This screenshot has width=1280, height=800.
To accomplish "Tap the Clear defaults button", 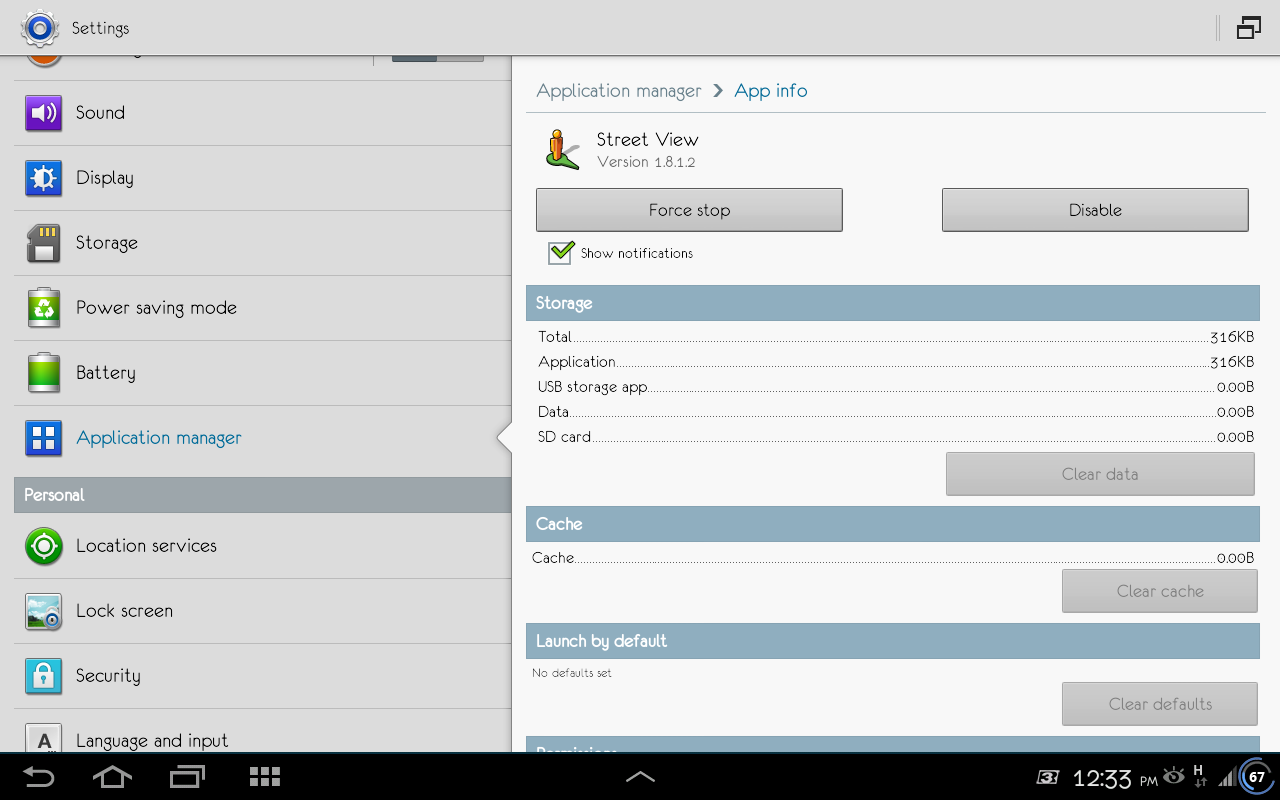I will (x=1160, y=704).
